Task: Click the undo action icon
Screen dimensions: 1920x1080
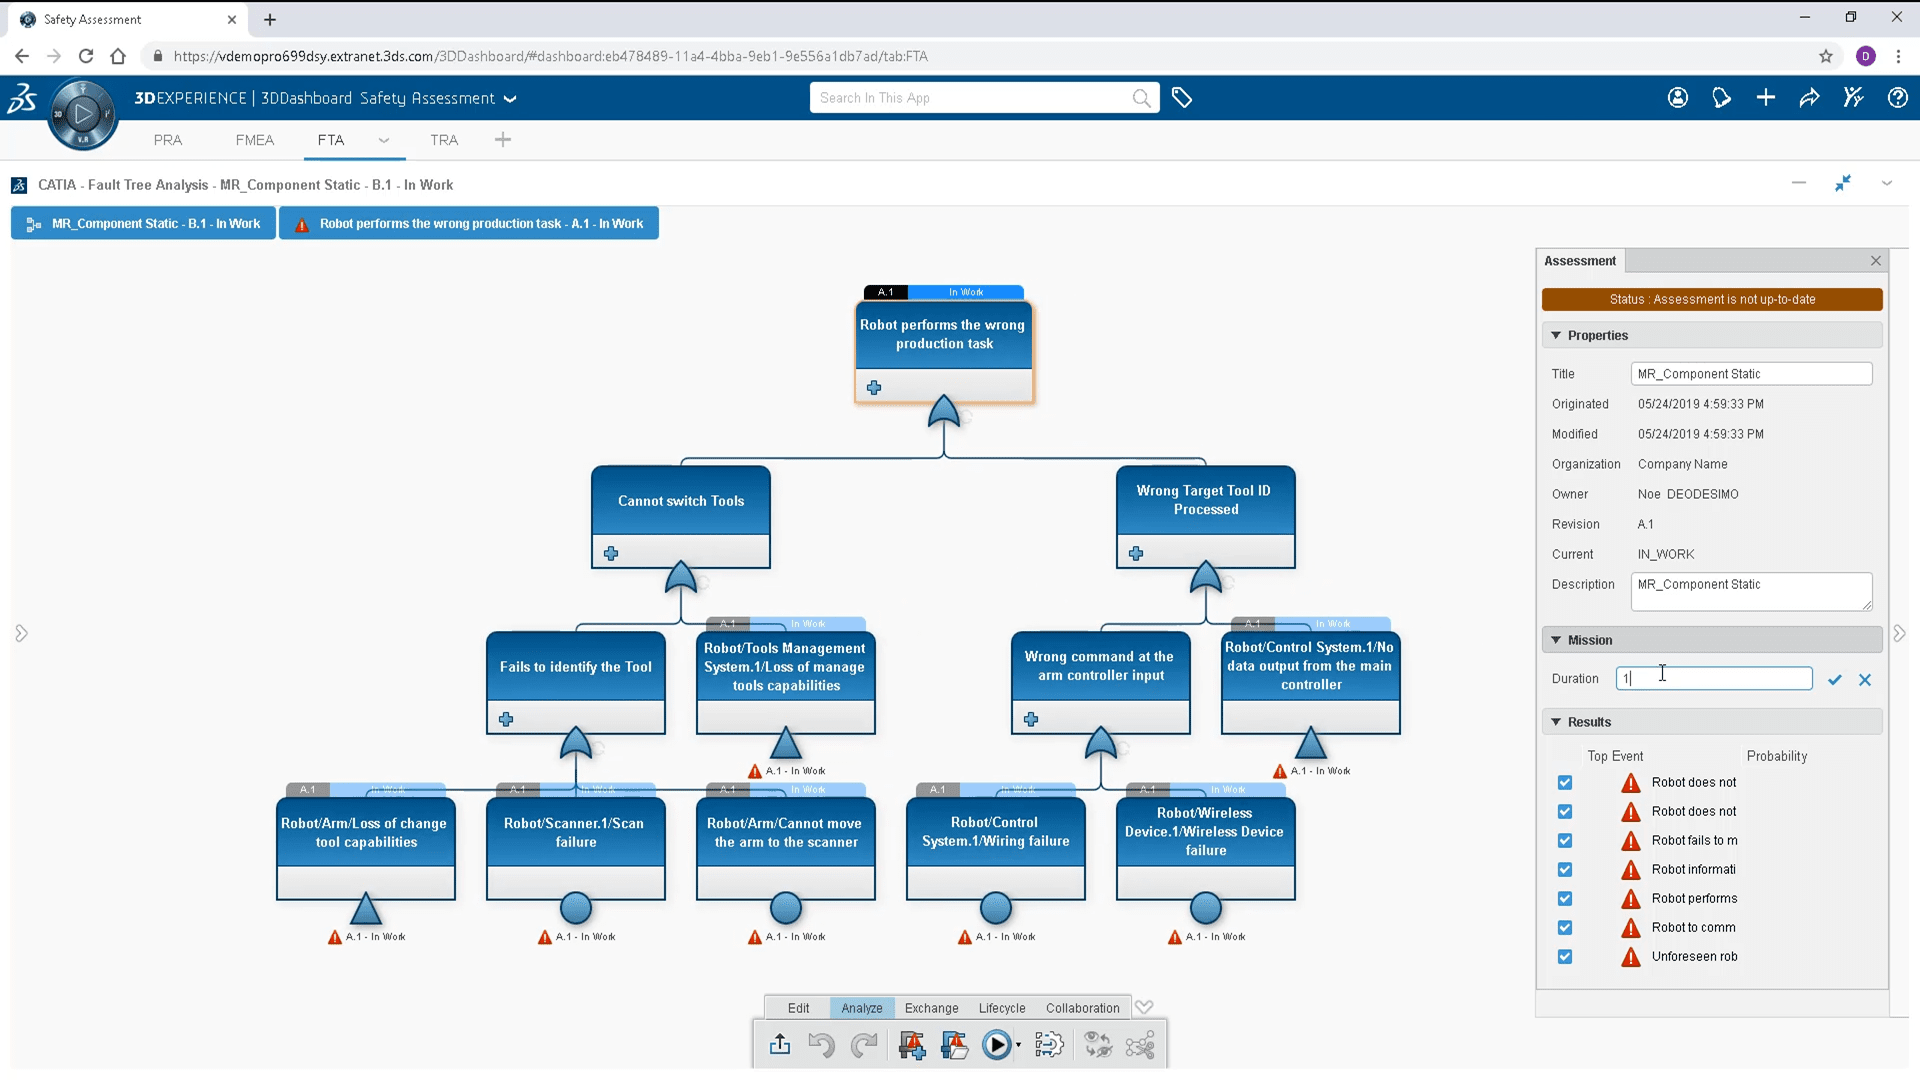Action: click(x=822, y=1044)
